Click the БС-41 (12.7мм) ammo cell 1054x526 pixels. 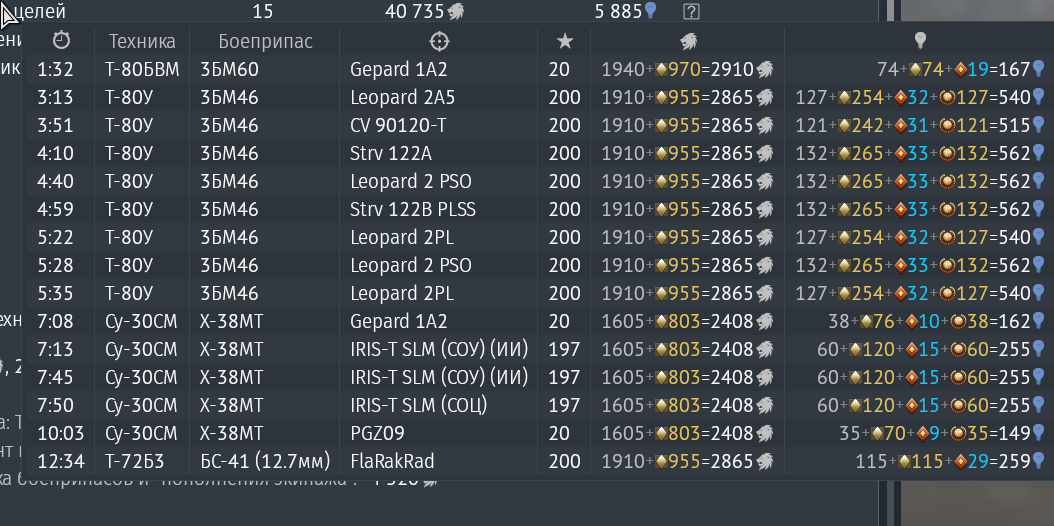pyautogui.click(x=265, y=462)
